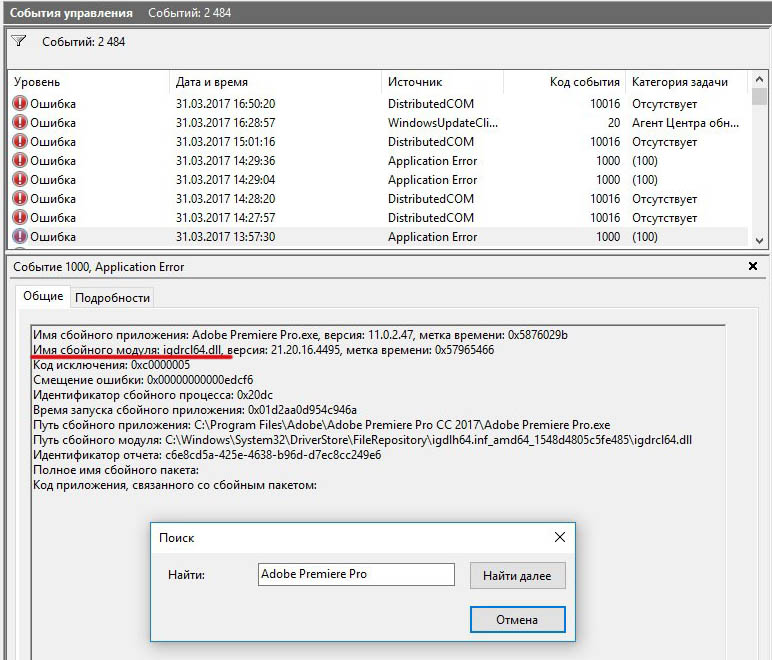Image resolution: width=772 pixels, height=660 pixels.
Task: Sort by Источник column header
Action: tap(442, 82)
